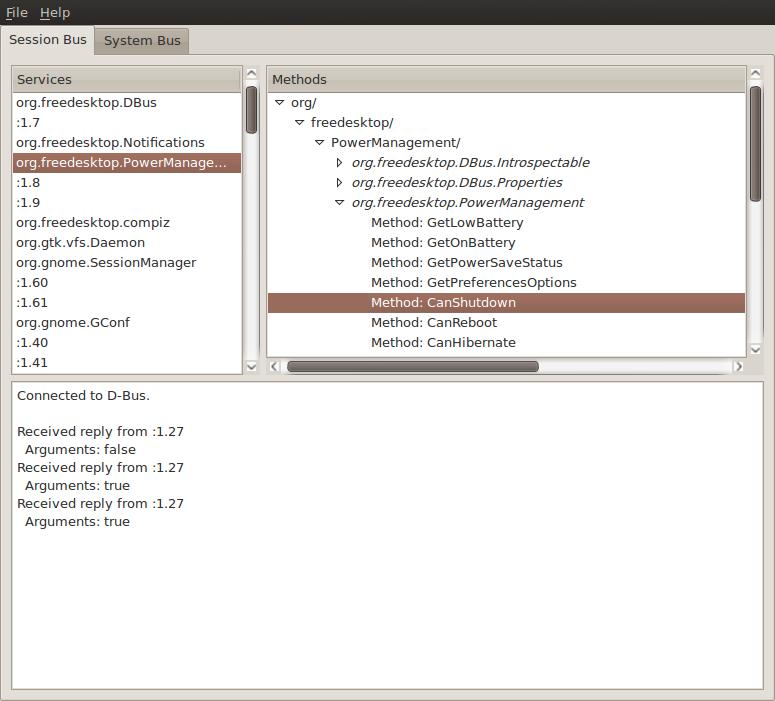Collapse the org/ tree node
775x701 pixels.
[x=280, y=103]
